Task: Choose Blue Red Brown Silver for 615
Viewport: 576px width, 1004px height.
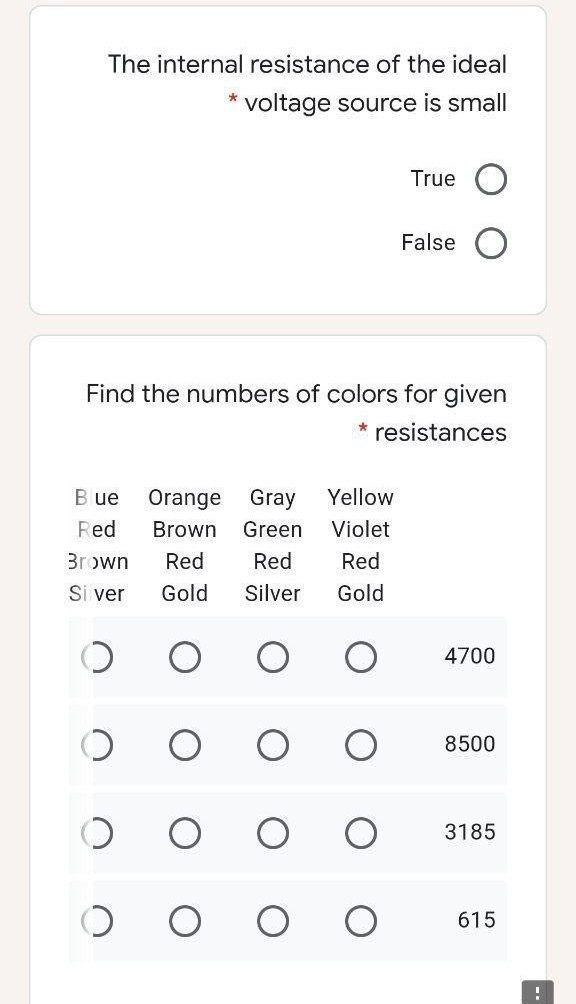Action: 97,921
